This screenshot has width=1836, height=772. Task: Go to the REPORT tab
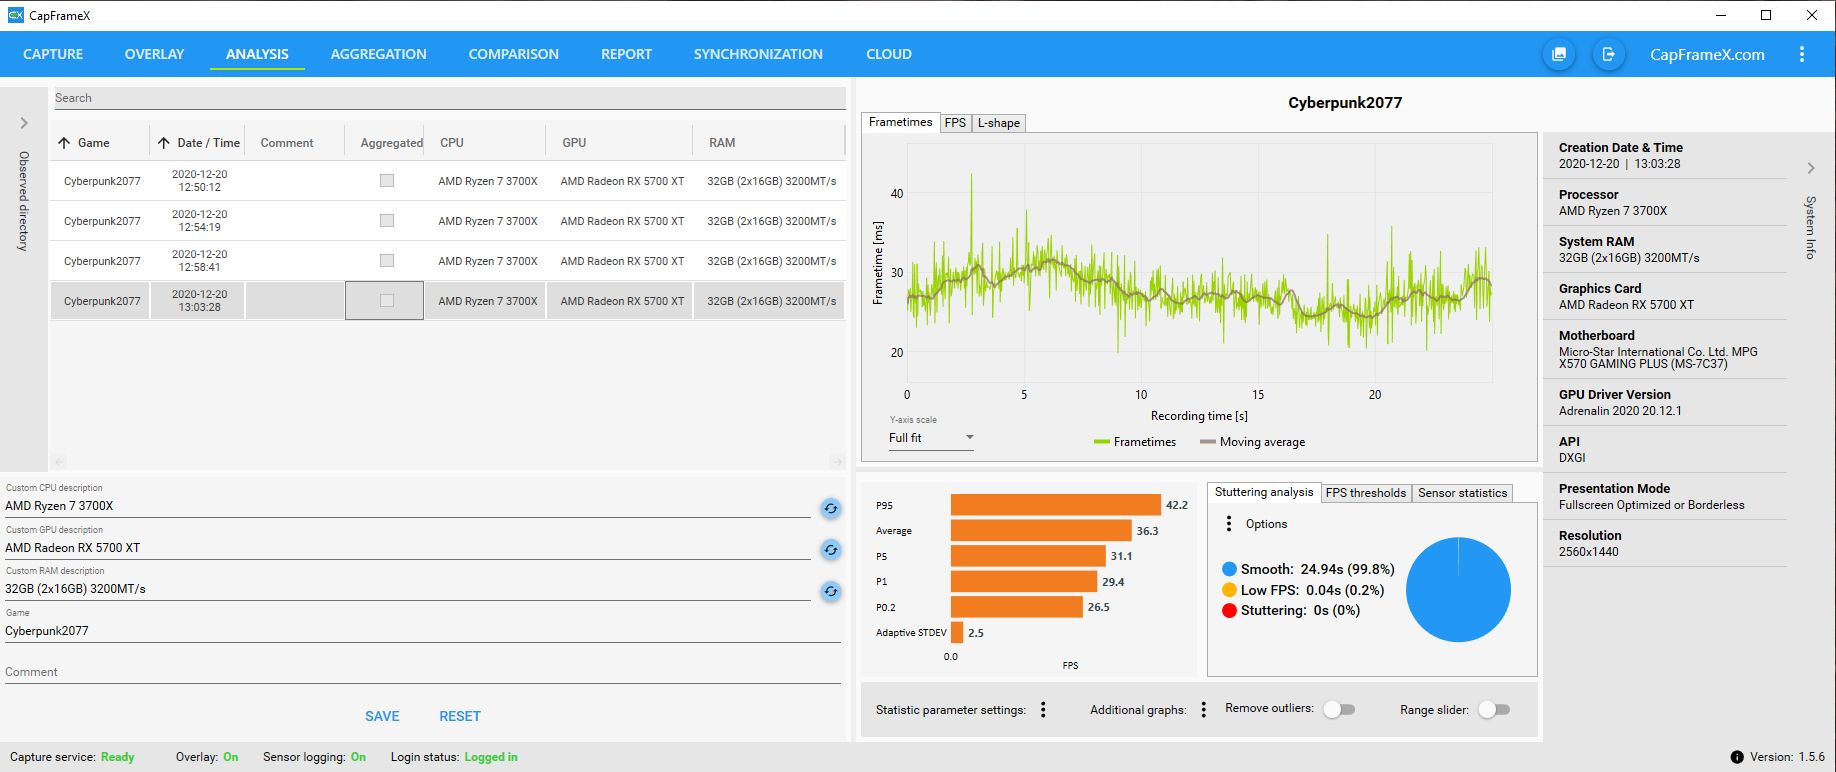[x=626, y=54]
